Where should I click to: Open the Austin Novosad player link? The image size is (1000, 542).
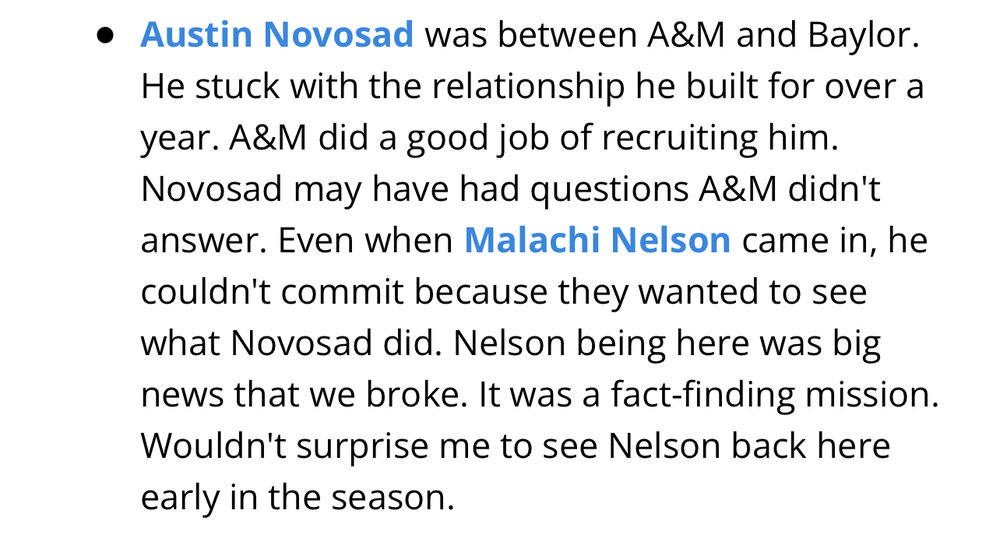[277, 34]
